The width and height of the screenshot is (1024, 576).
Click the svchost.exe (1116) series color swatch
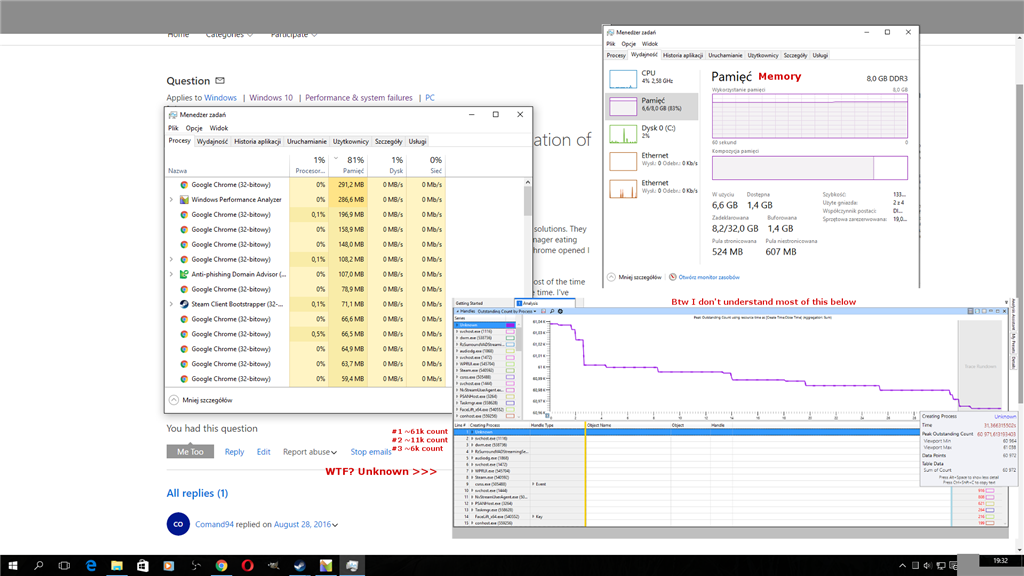[x=510, y=332]
